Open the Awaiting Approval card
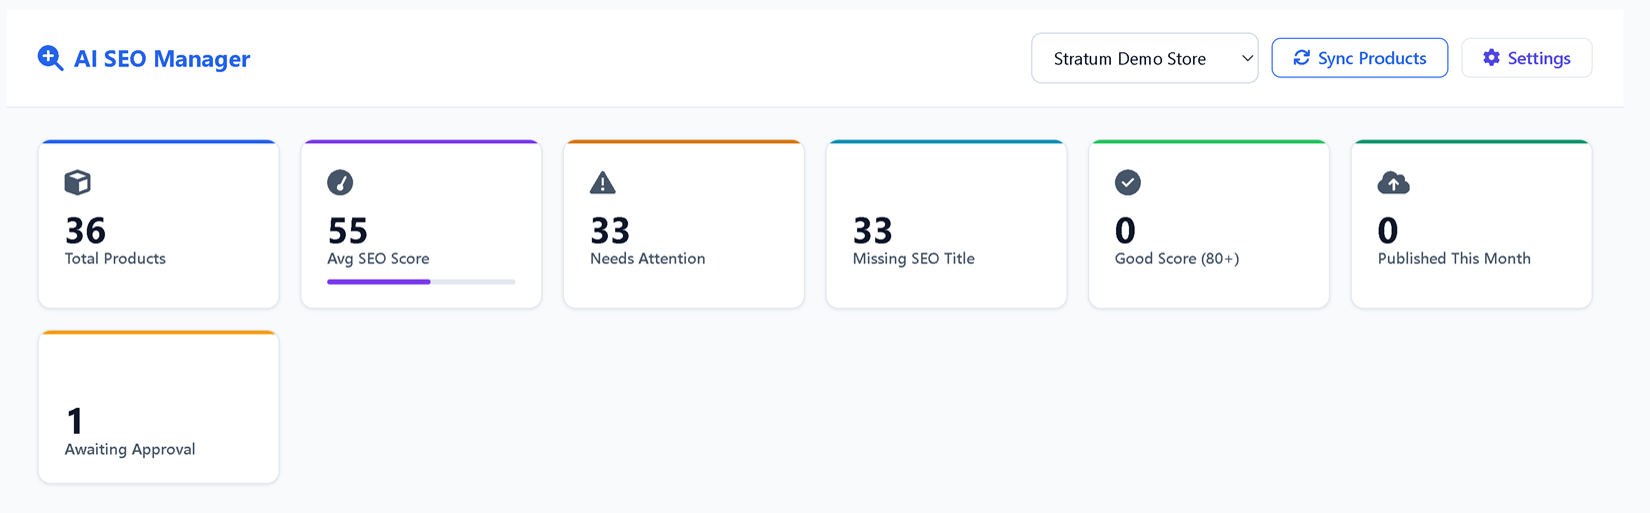This screenshot has width=1650, height=513. point(159,407)
